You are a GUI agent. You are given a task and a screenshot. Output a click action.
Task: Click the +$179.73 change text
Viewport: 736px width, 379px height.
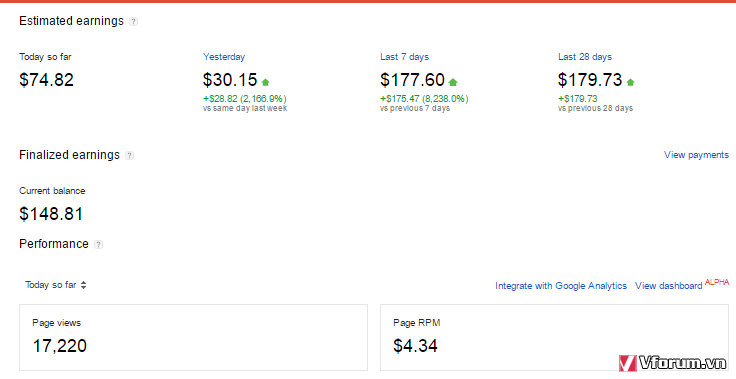(578, 99)
